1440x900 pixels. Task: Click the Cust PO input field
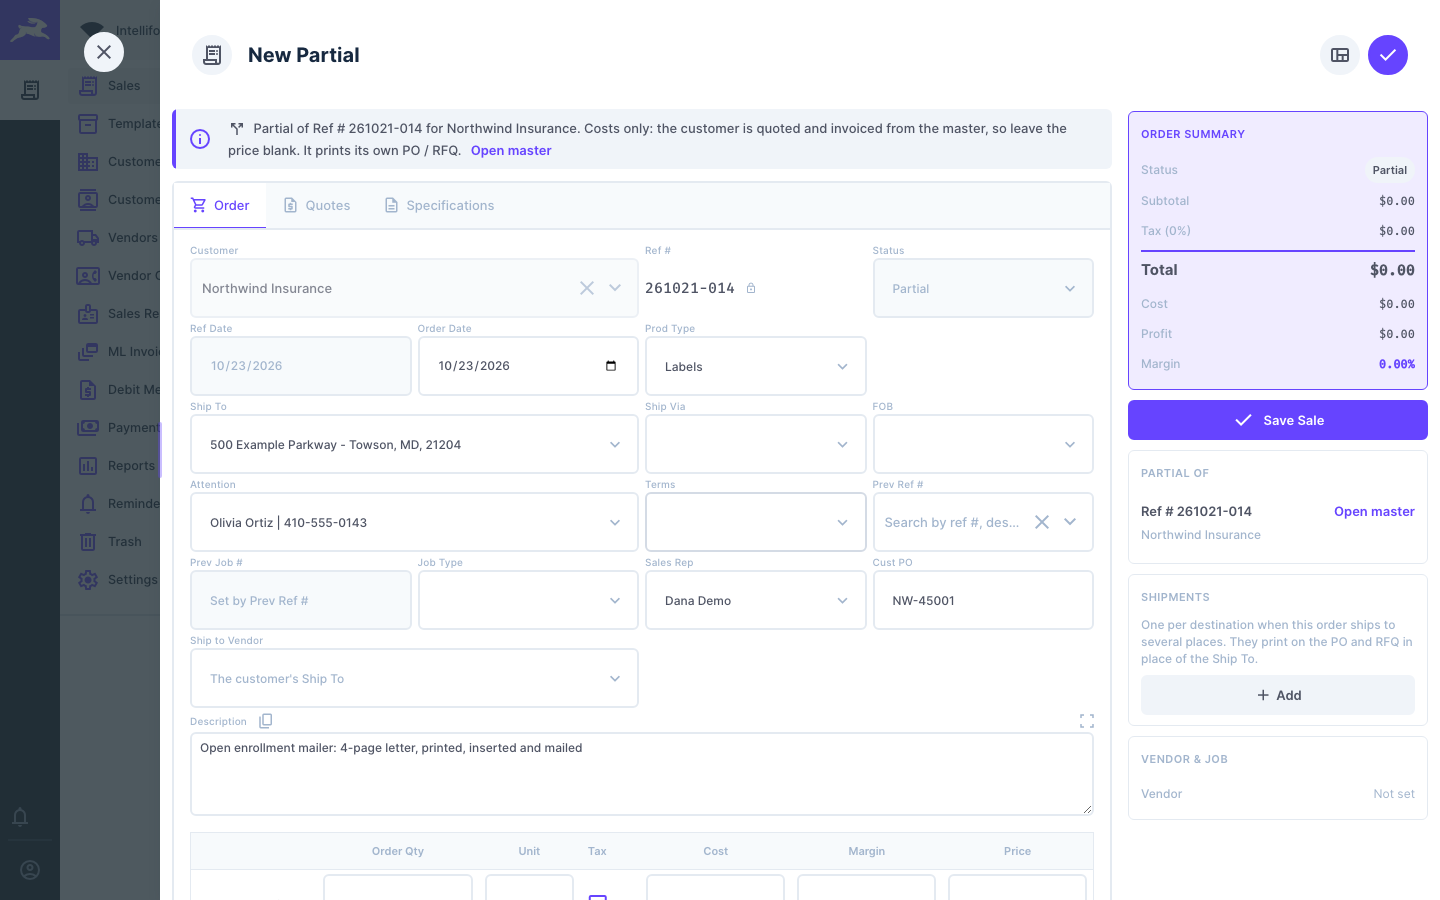983,600
